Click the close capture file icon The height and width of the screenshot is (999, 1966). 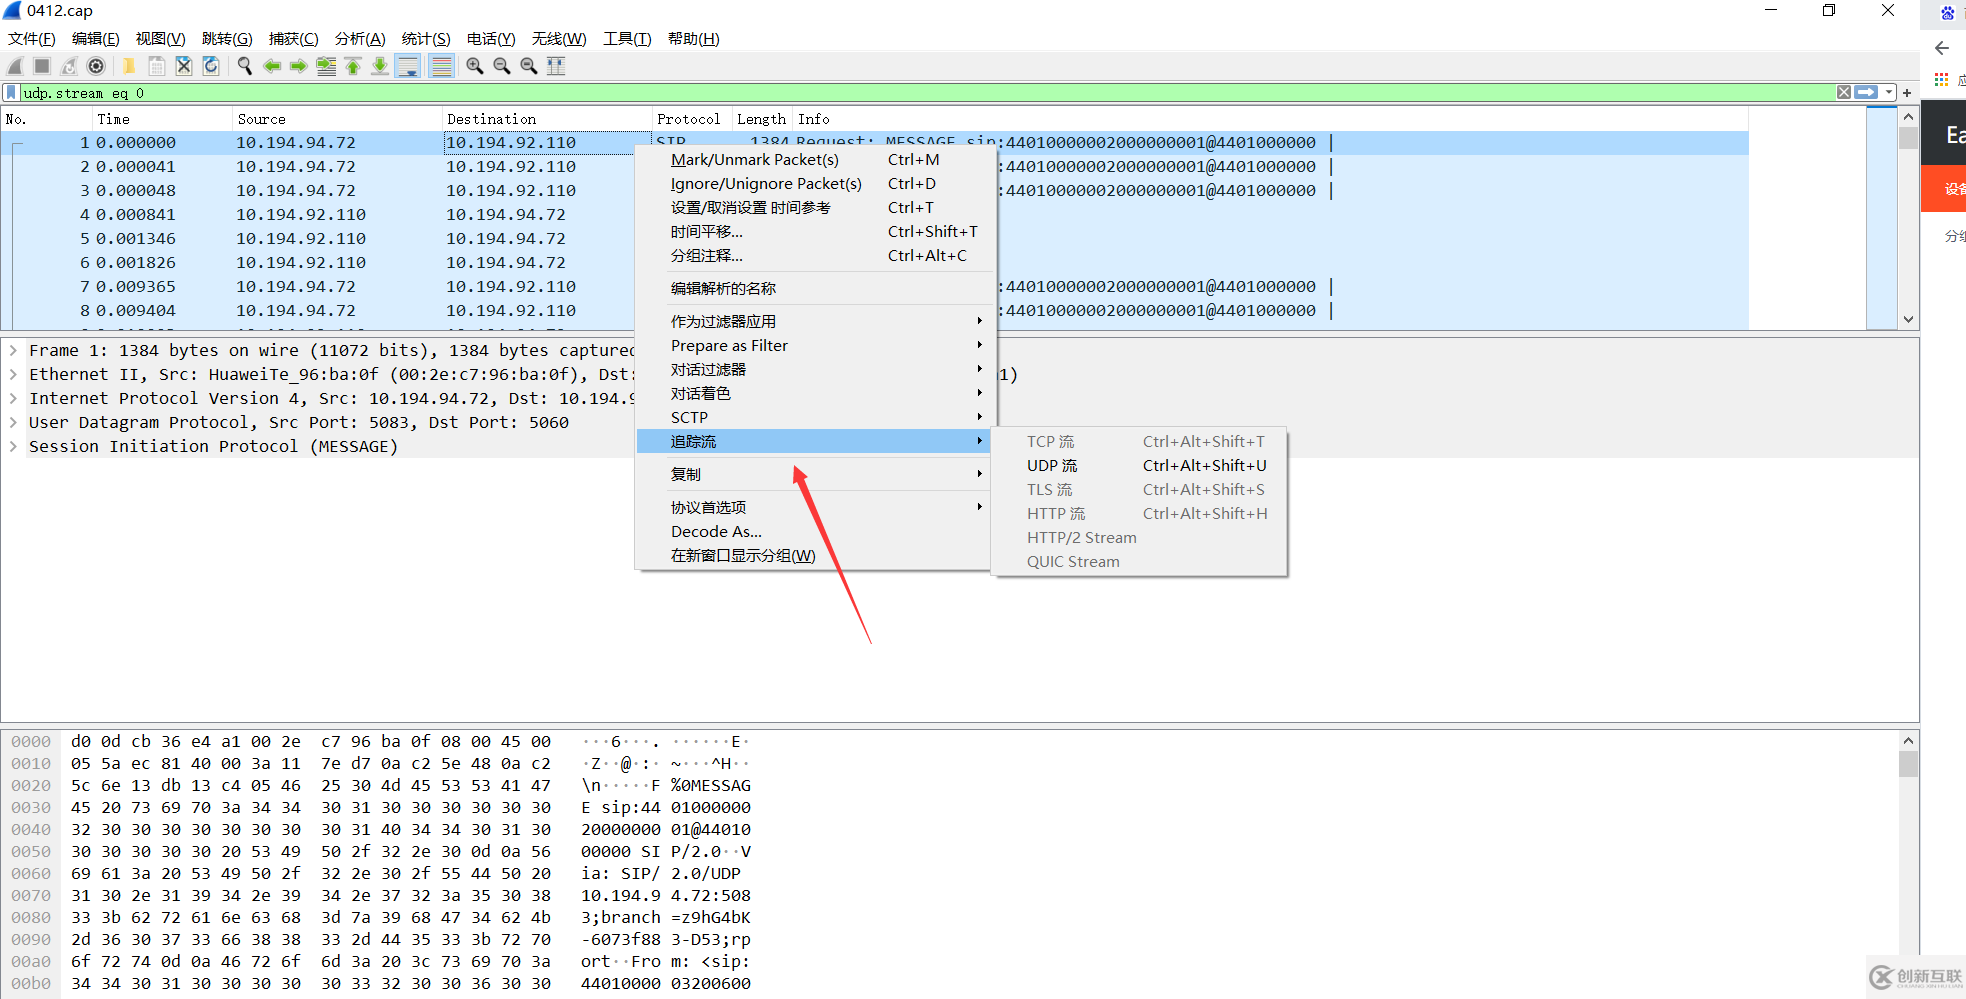click(184, 66)
